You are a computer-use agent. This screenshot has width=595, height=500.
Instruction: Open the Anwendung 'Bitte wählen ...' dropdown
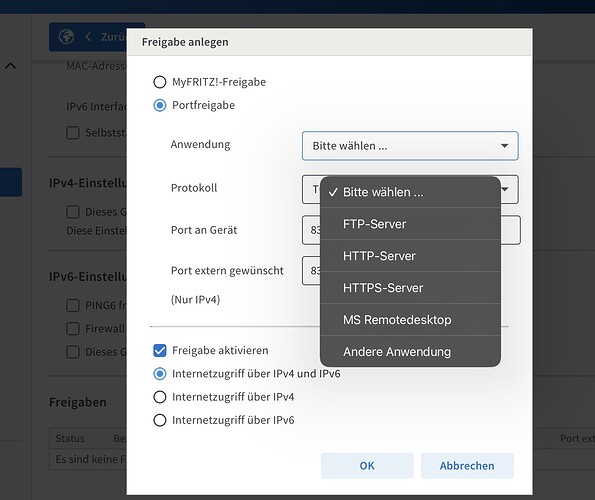pyautogui.click(x=410, y=146)
